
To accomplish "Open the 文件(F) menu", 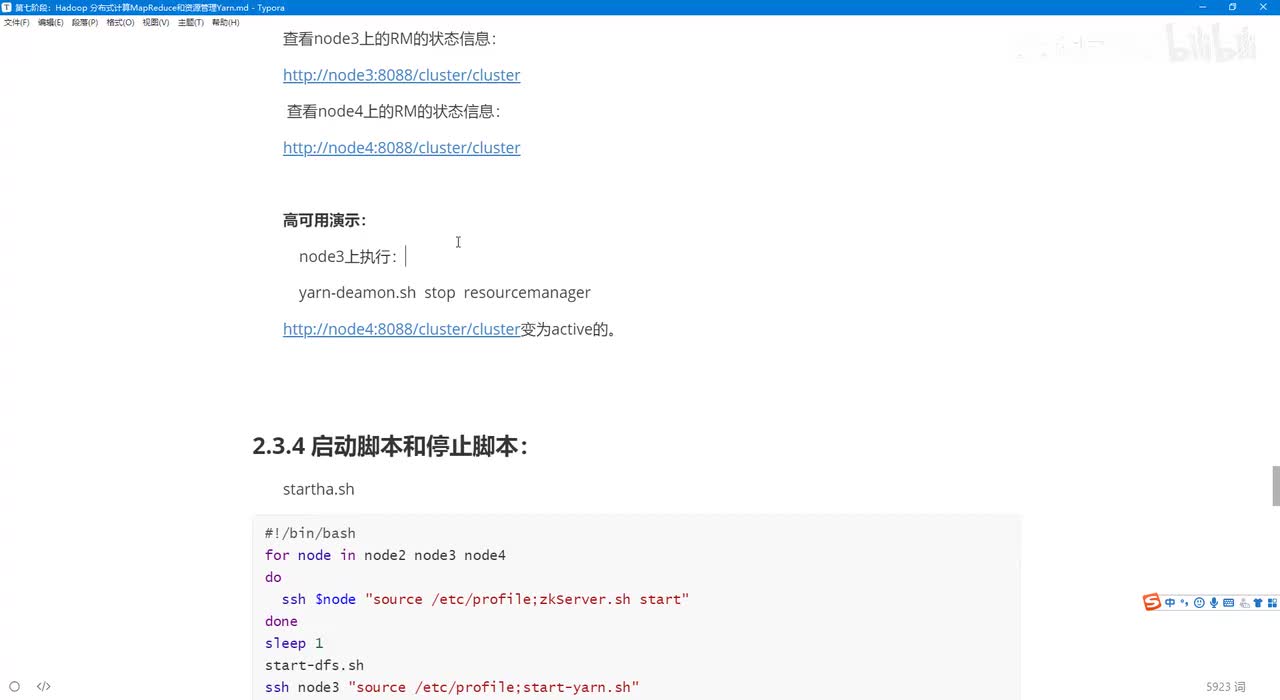I will point(17,22).
